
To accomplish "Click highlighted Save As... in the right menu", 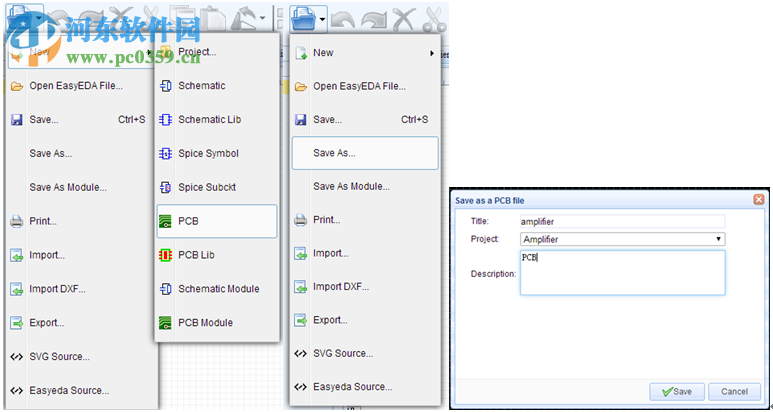I will click(365, 153).
